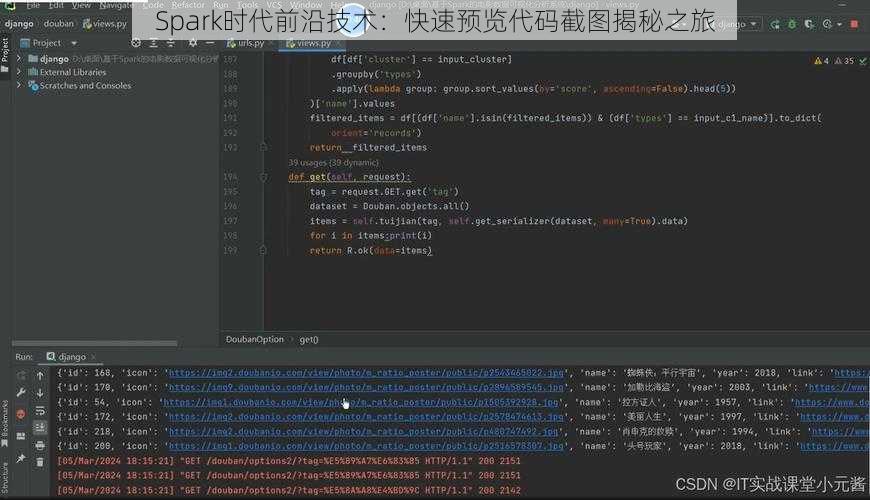This screenshot has width=870, height=500.
Task: Stop process with red Run panel button
Action: (21, 414)
